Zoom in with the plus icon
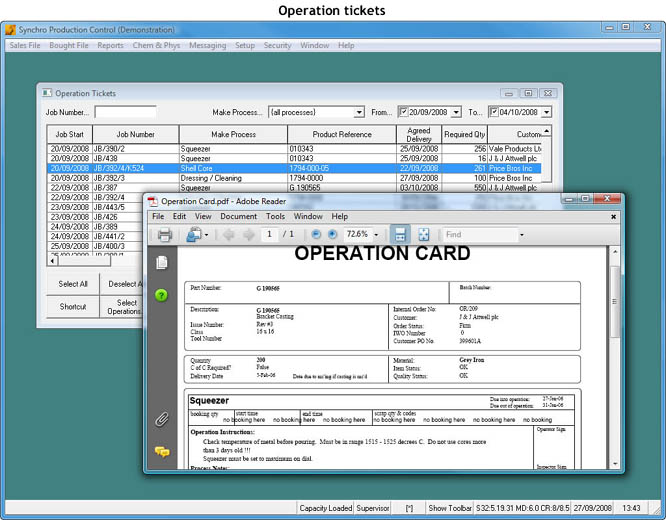 pos(333,234)
